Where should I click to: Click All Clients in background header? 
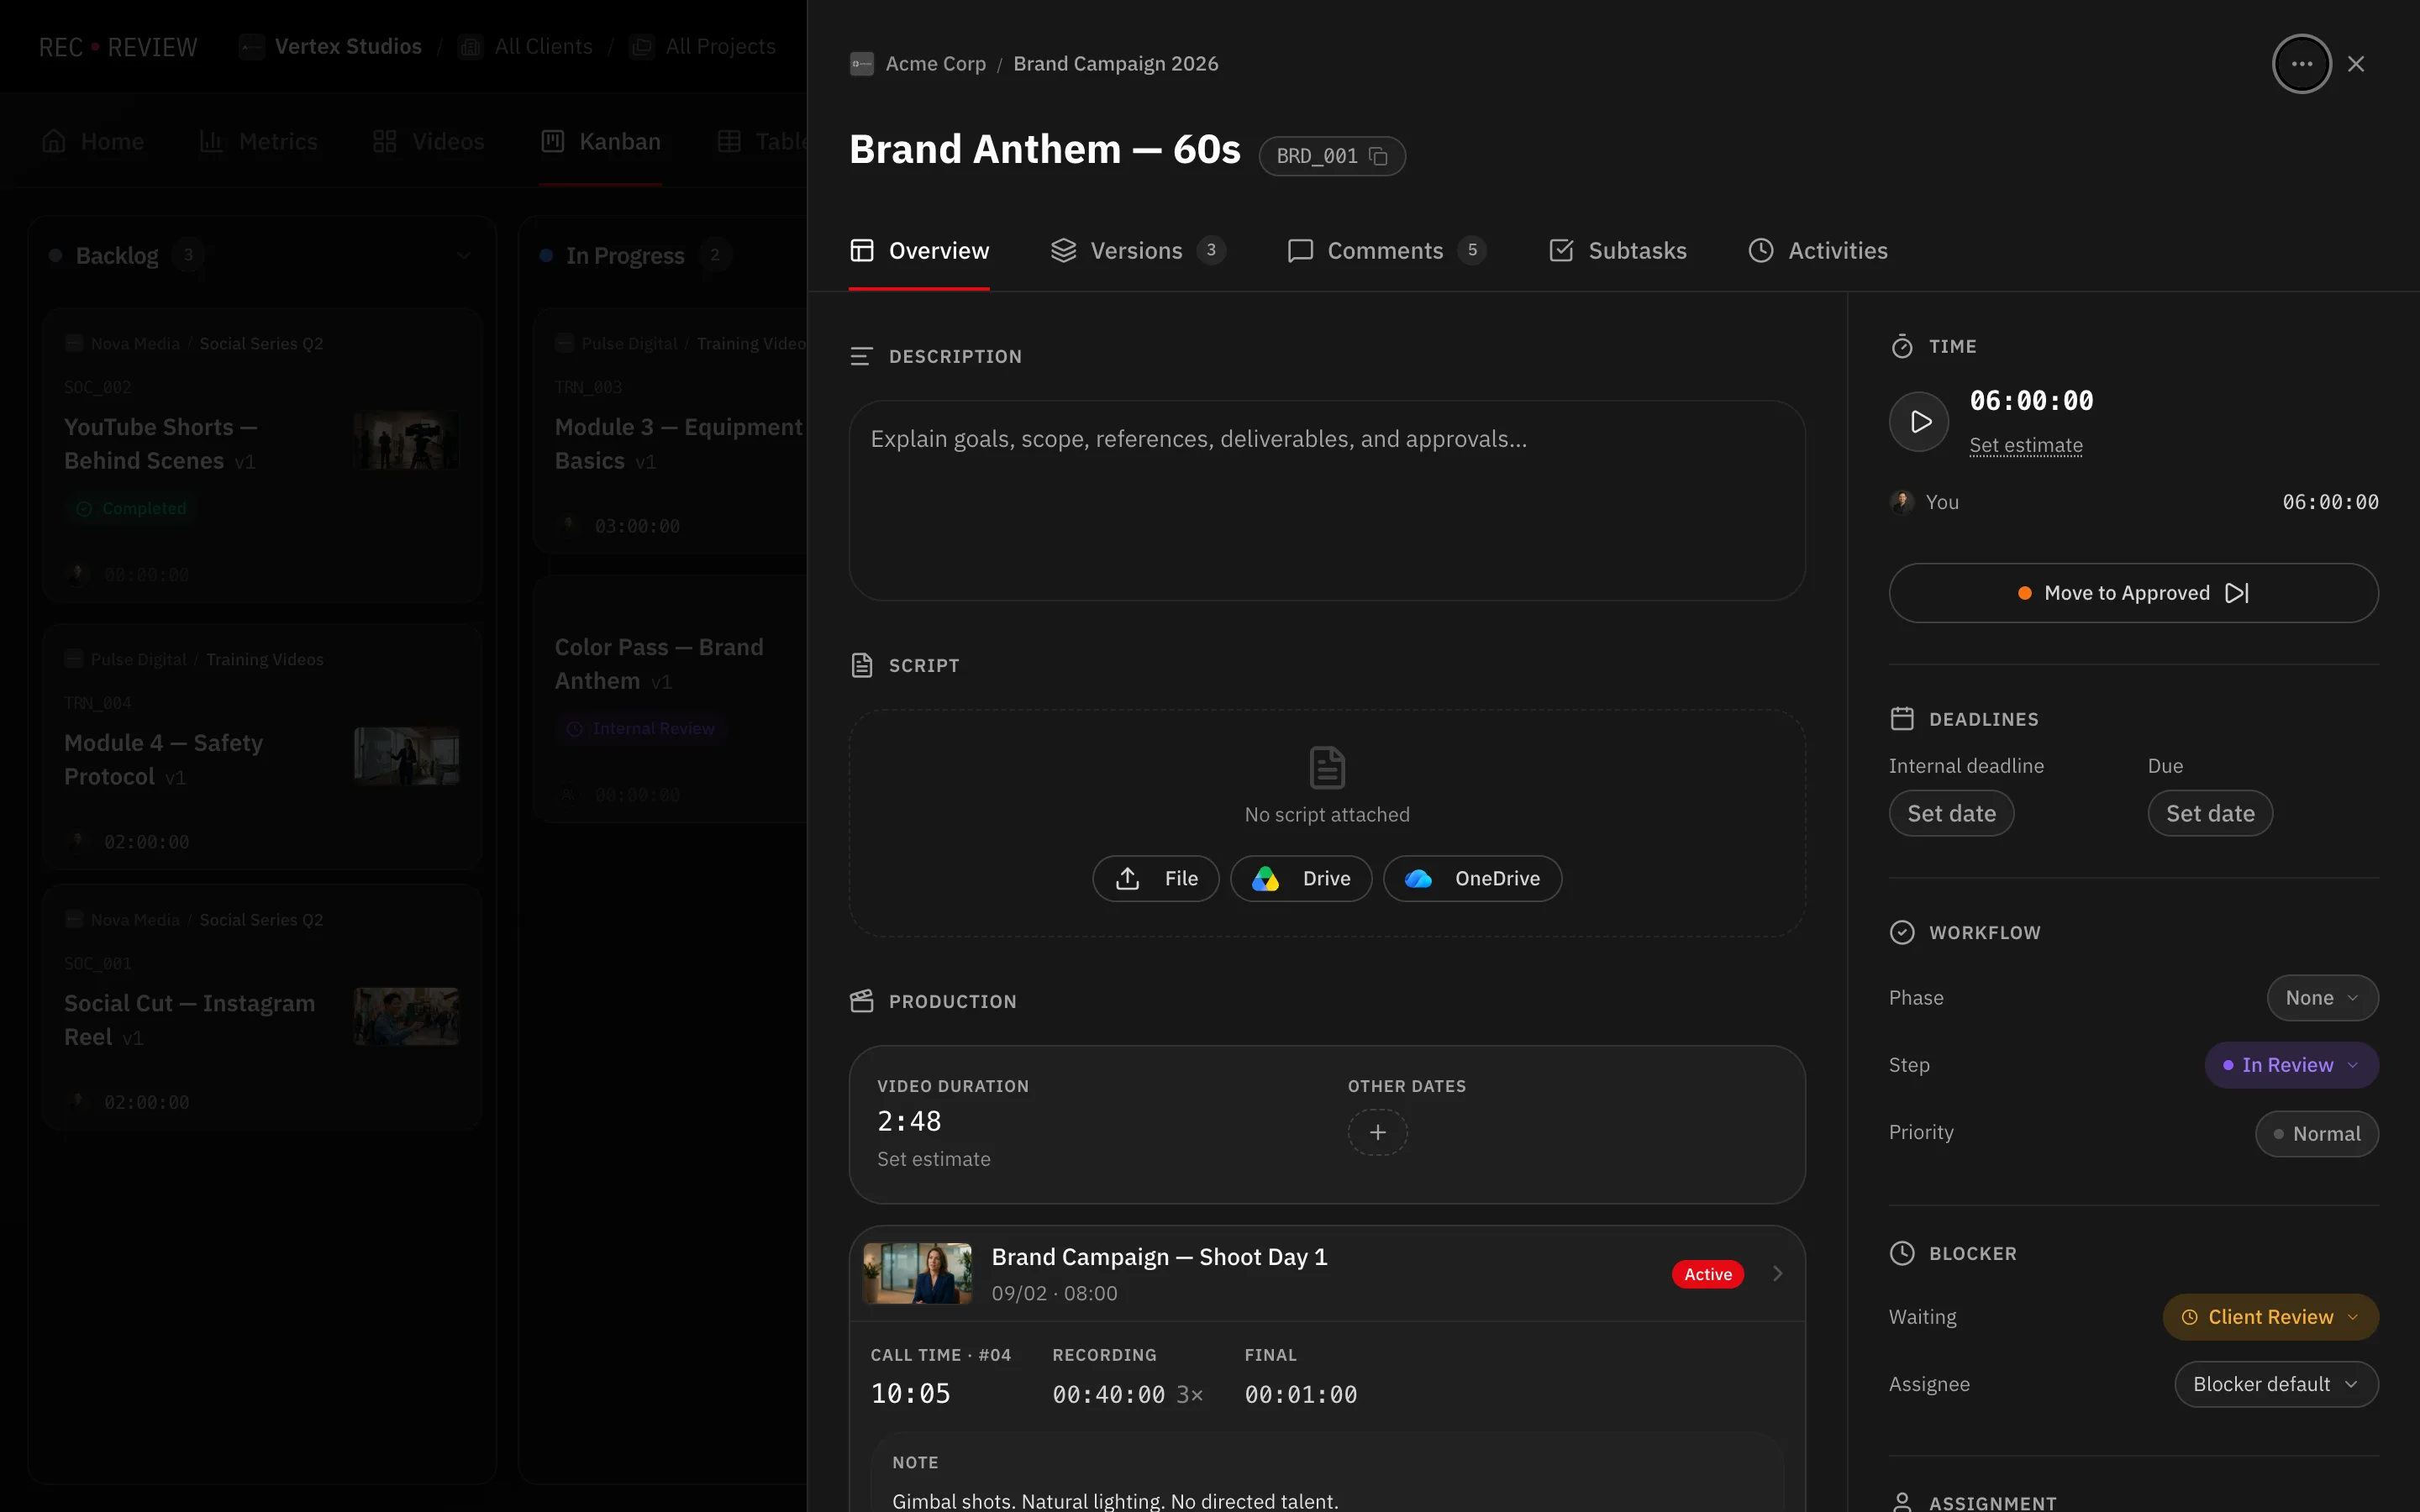pyautogui.click(x=525, y=47)
